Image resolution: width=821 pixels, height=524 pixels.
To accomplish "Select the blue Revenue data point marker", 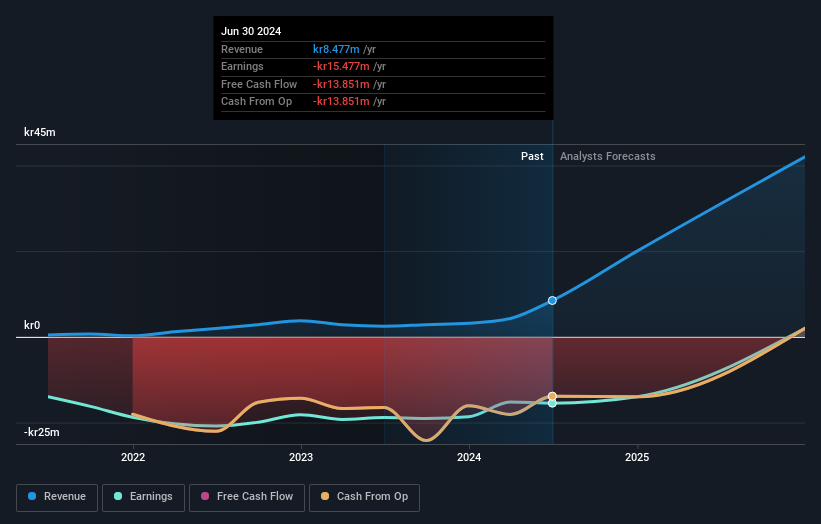I will coord(552,300).
